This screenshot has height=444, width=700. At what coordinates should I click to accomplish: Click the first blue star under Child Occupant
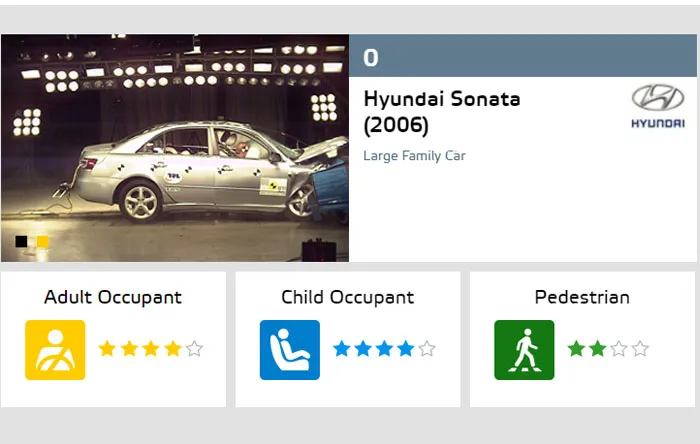coord(341,349)
